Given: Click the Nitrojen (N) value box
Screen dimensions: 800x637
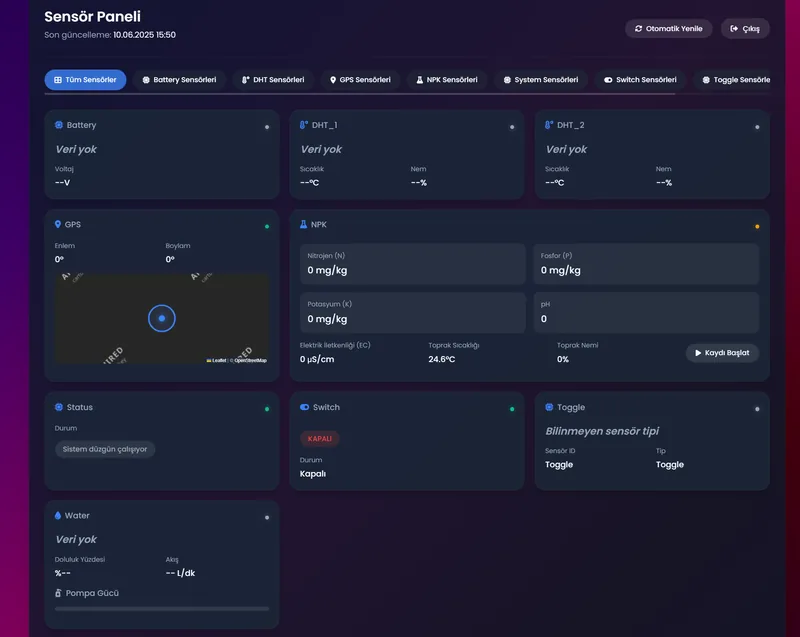Looking at the screenshot, I should 412,264.
